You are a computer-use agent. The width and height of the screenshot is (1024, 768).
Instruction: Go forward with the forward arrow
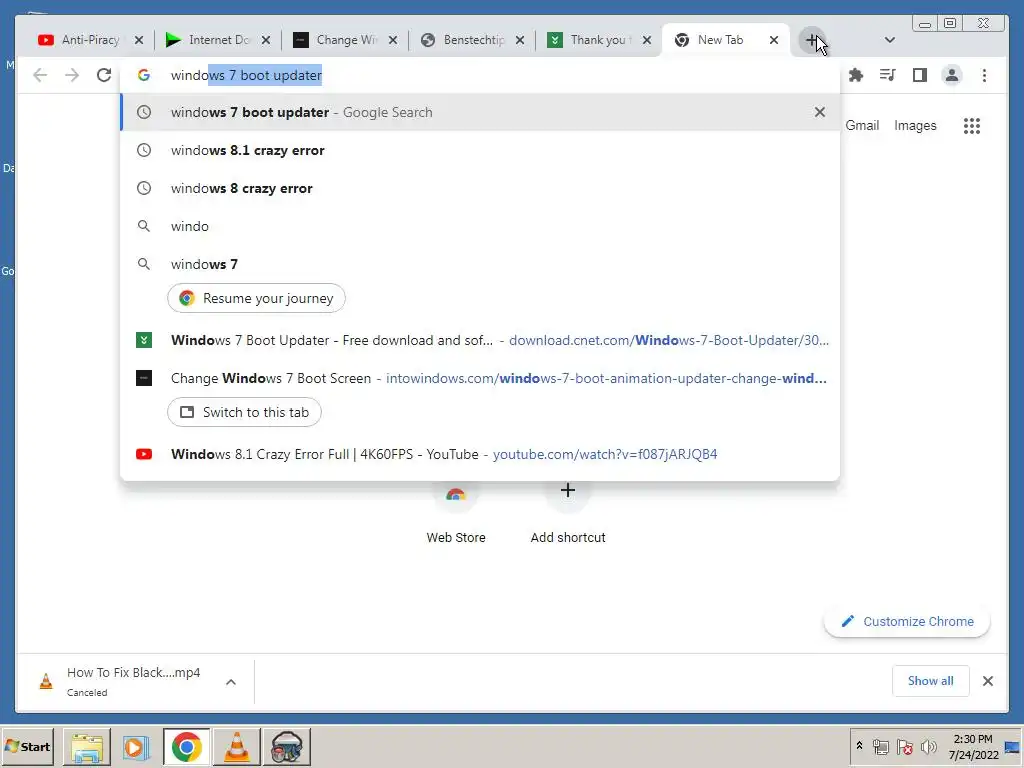(x=72, y=75)
